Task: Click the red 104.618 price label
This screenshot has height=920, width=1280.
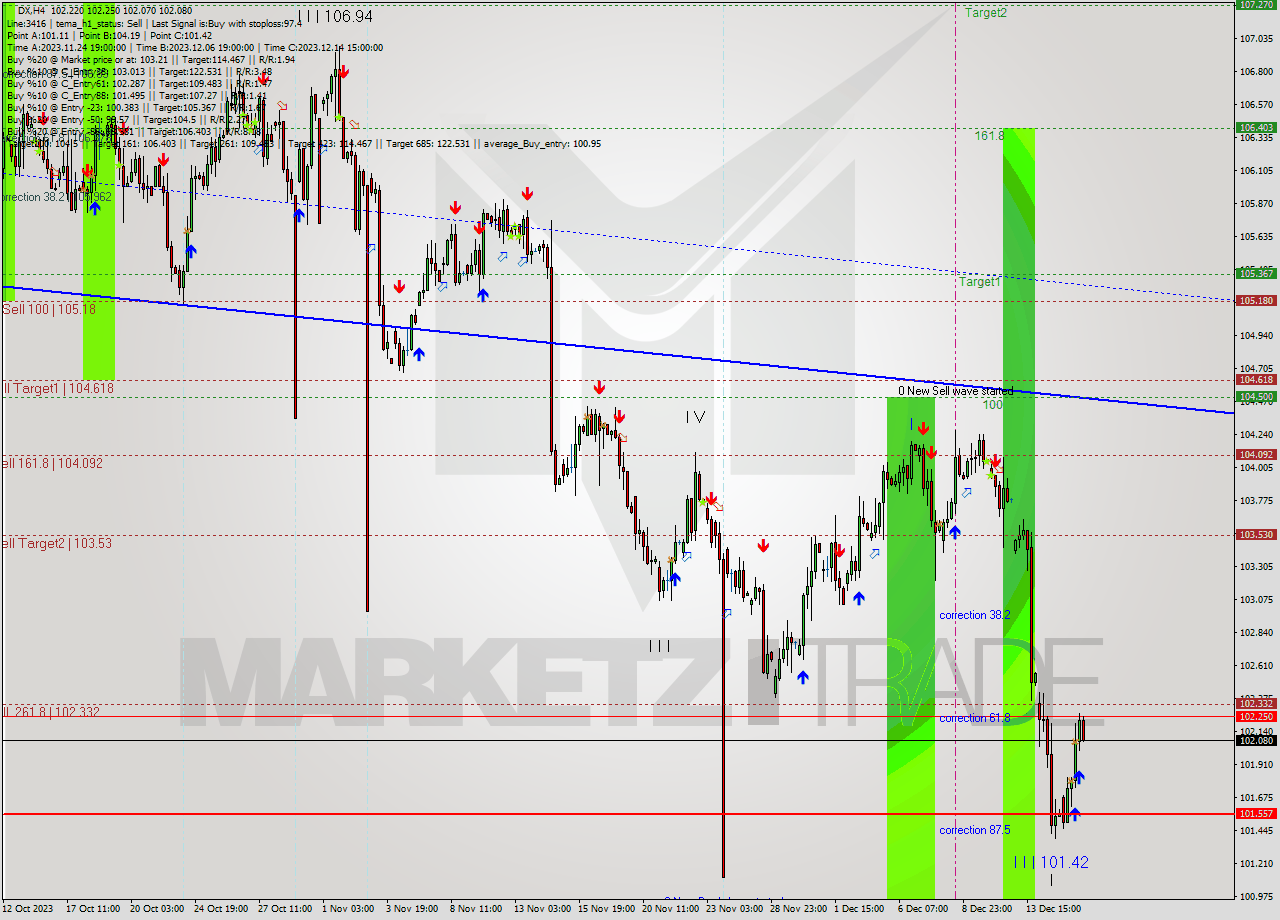Action: click(x=1257, y=379)
